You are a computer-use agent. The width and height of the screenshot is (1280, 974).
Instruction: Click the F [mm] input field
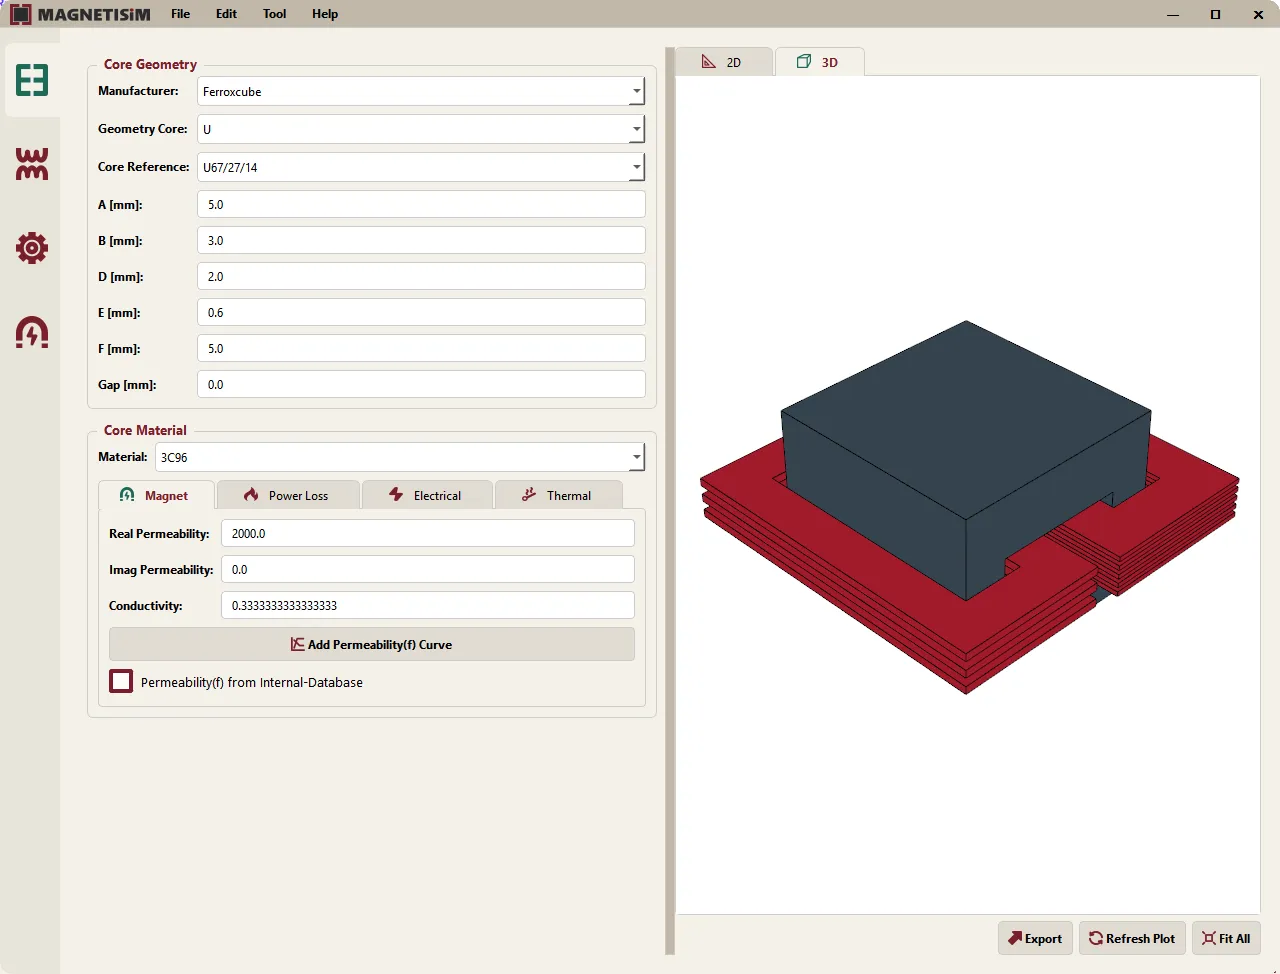(421, 348)
